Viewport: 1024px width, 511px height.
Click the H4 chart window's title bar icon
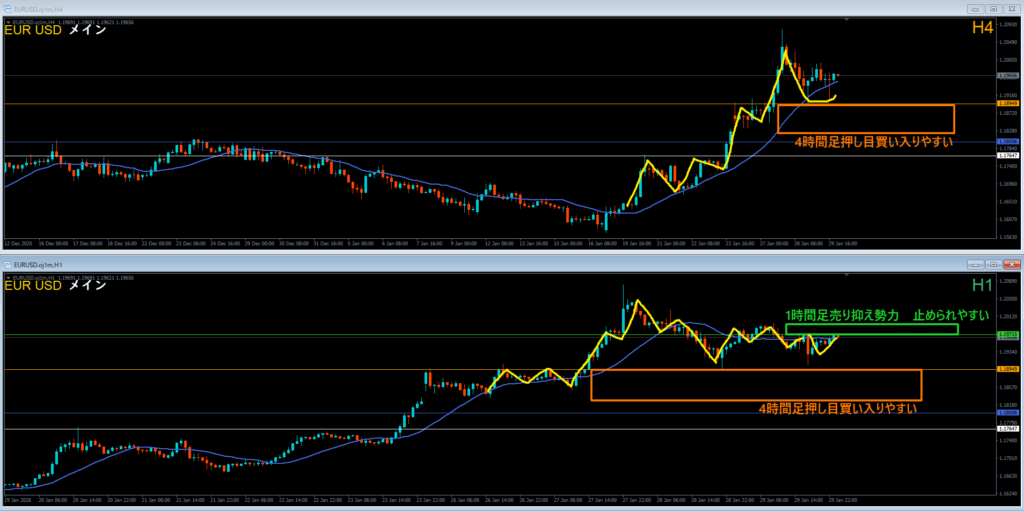[9, 8]
